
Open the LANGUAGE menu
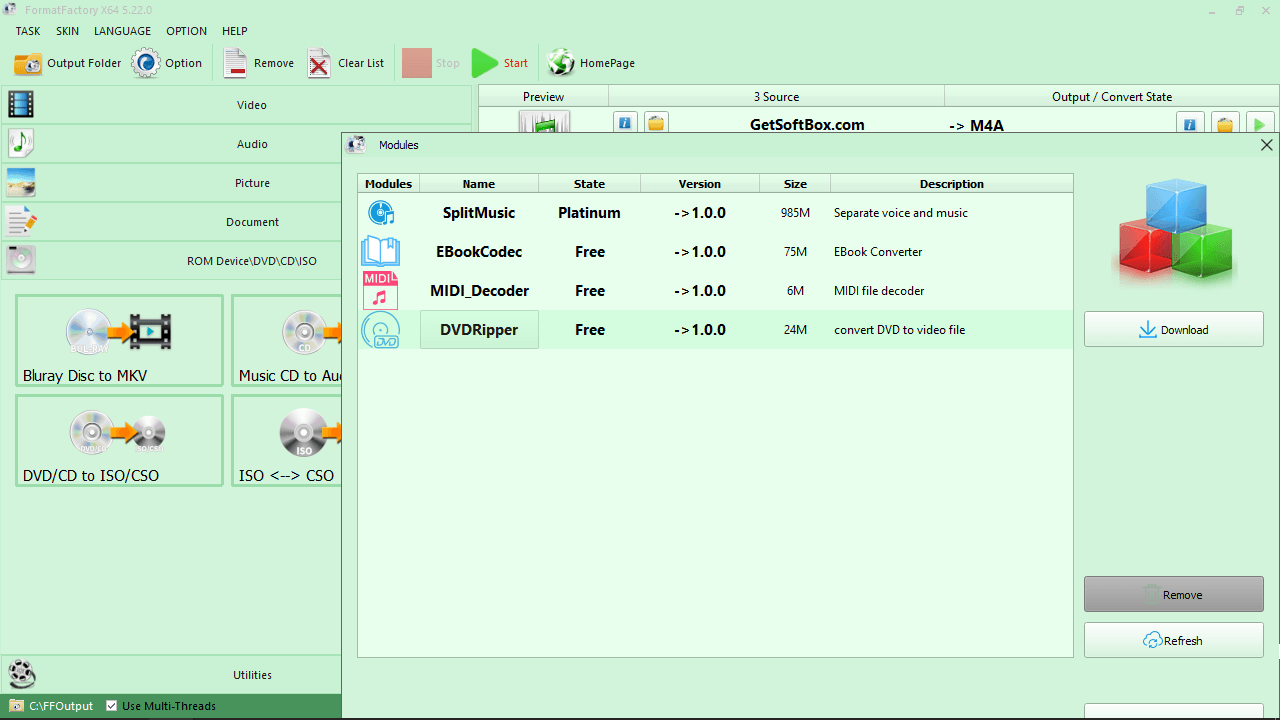tap(122, 31)
